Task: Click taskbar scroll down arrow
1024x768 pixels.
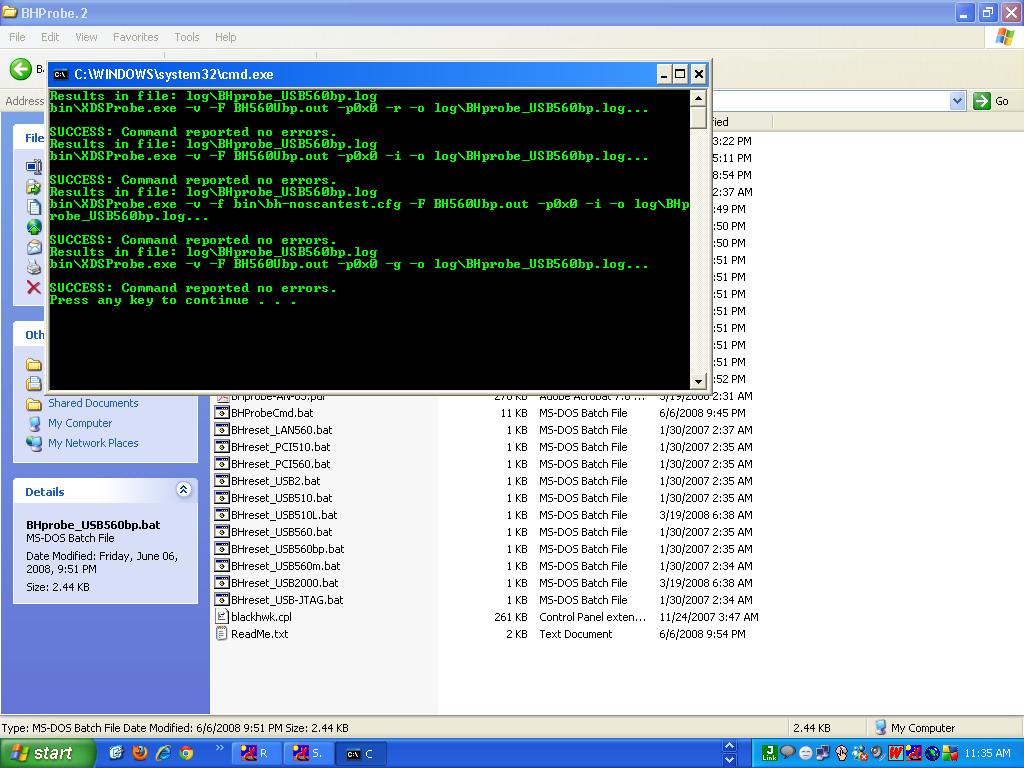Action: click(729, 760)
